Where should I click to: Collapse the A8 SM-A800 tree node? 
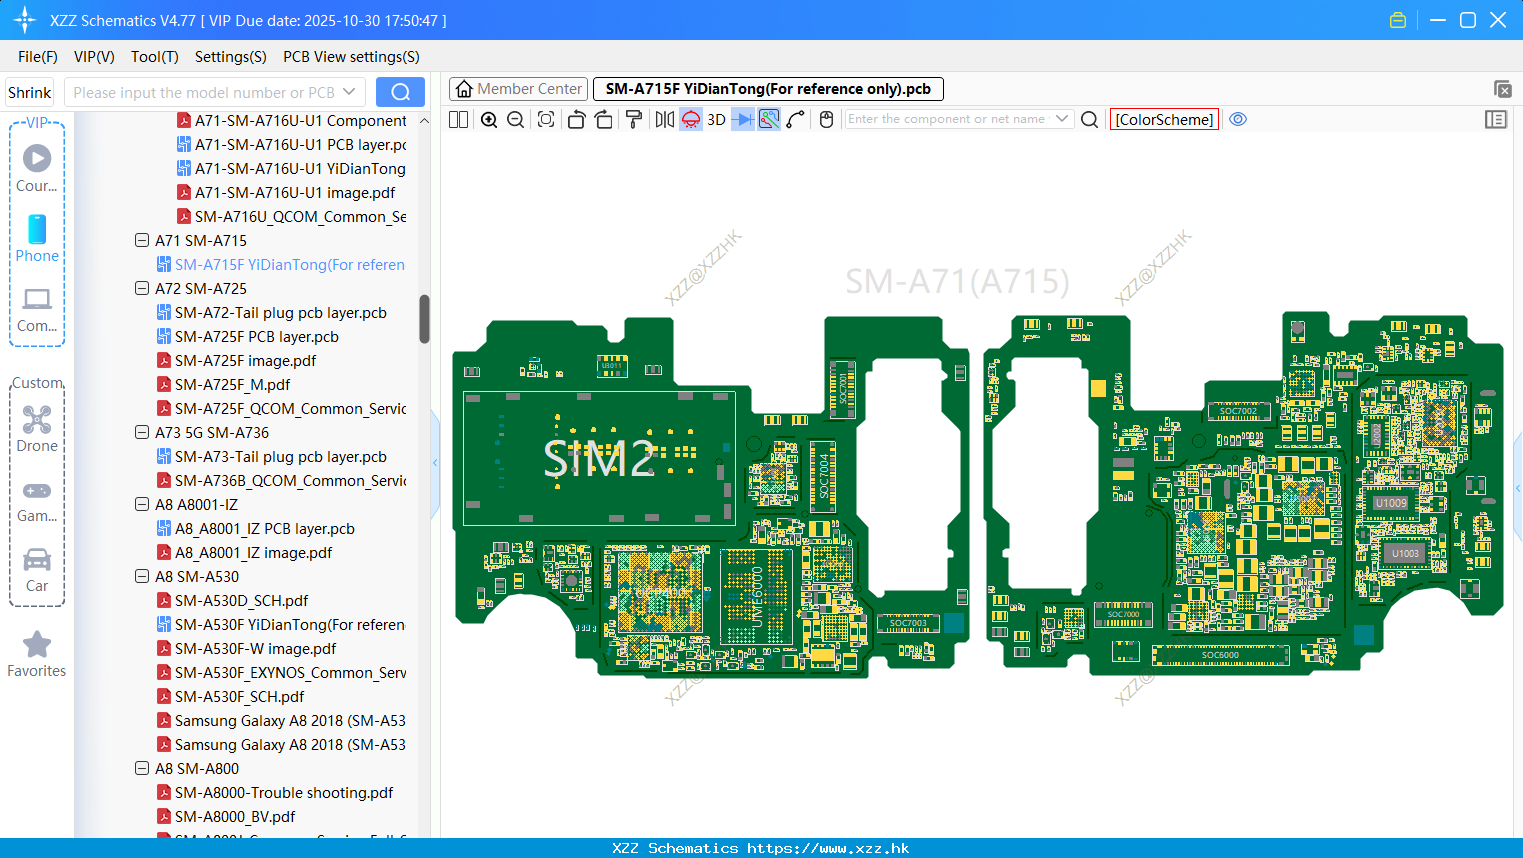[x=142, y=768]
